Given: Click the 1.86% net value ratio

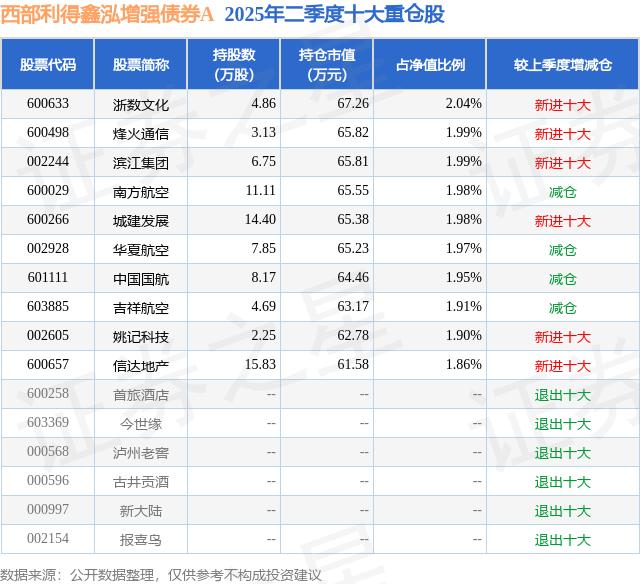Looking at the screenshot, I should point(463,364).
